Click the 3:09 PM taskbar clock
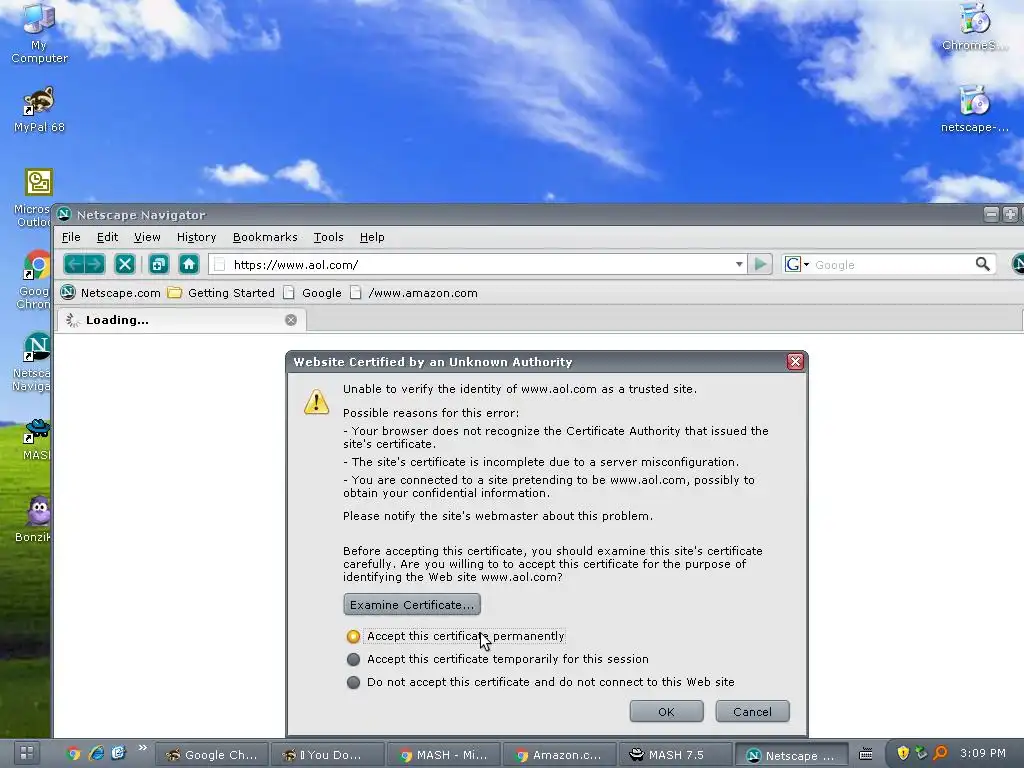Viewport: 1024px width, 768px height. (x=983, y=753)
